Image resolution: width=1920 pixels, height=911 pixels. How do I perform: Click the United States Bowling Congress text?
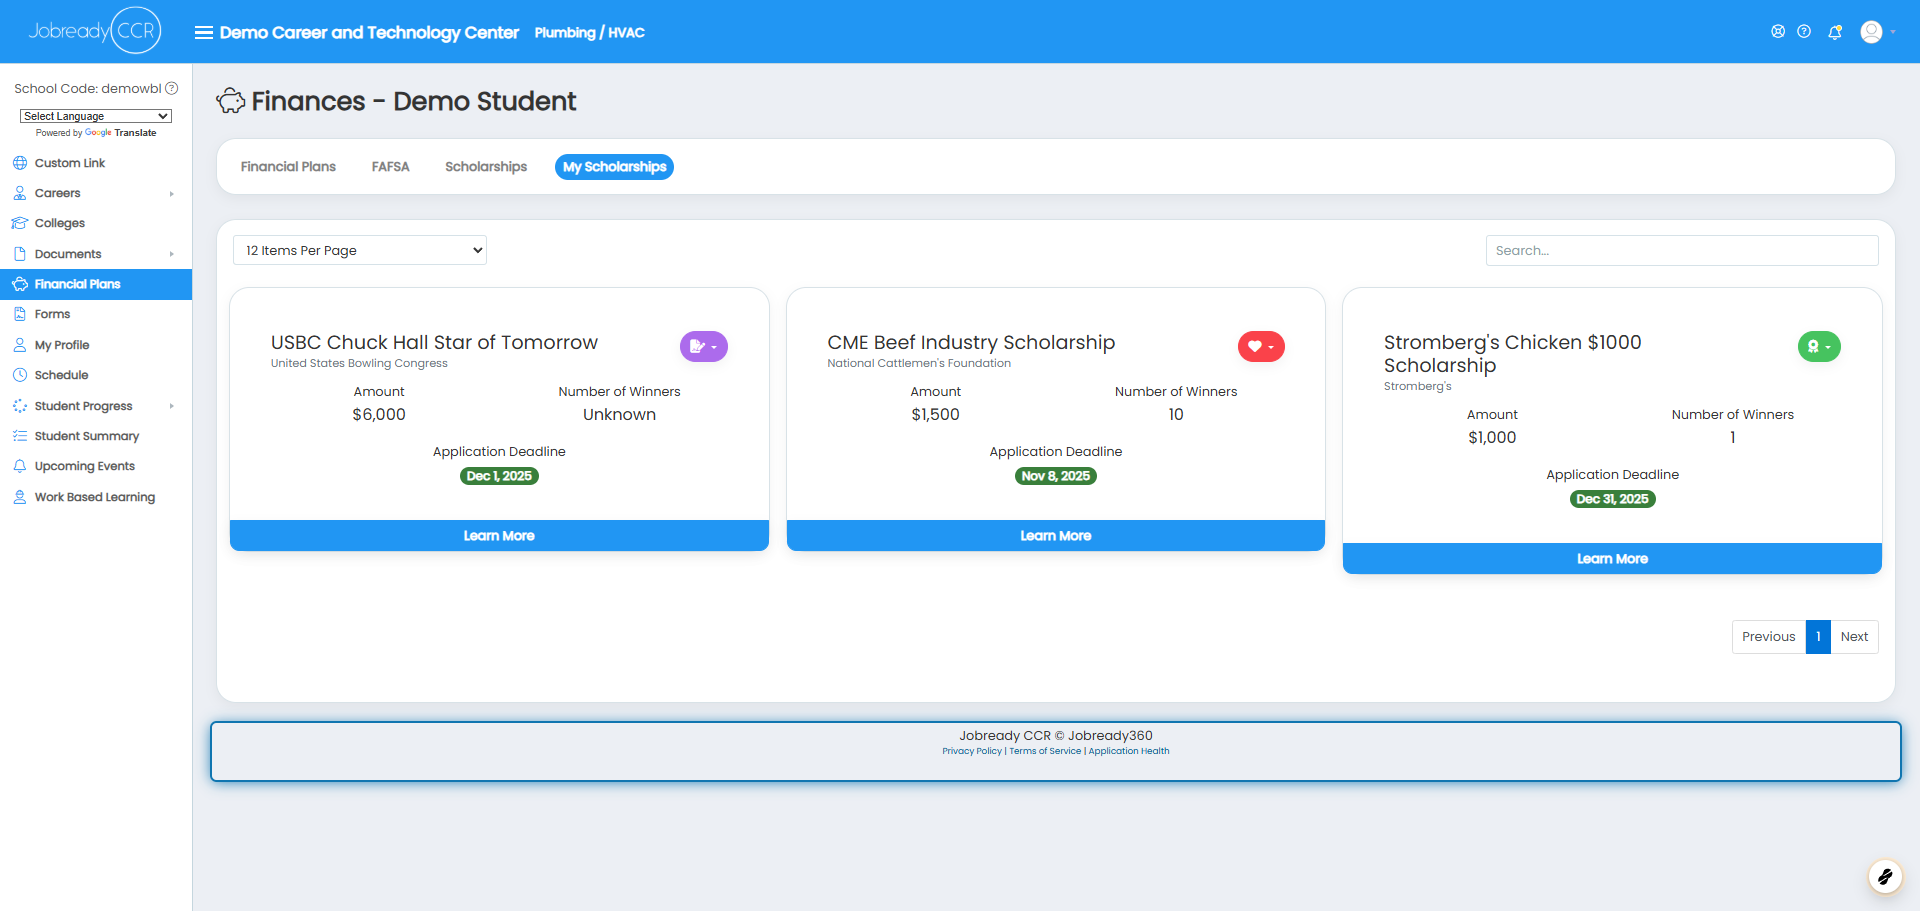(x=359, y=363)
